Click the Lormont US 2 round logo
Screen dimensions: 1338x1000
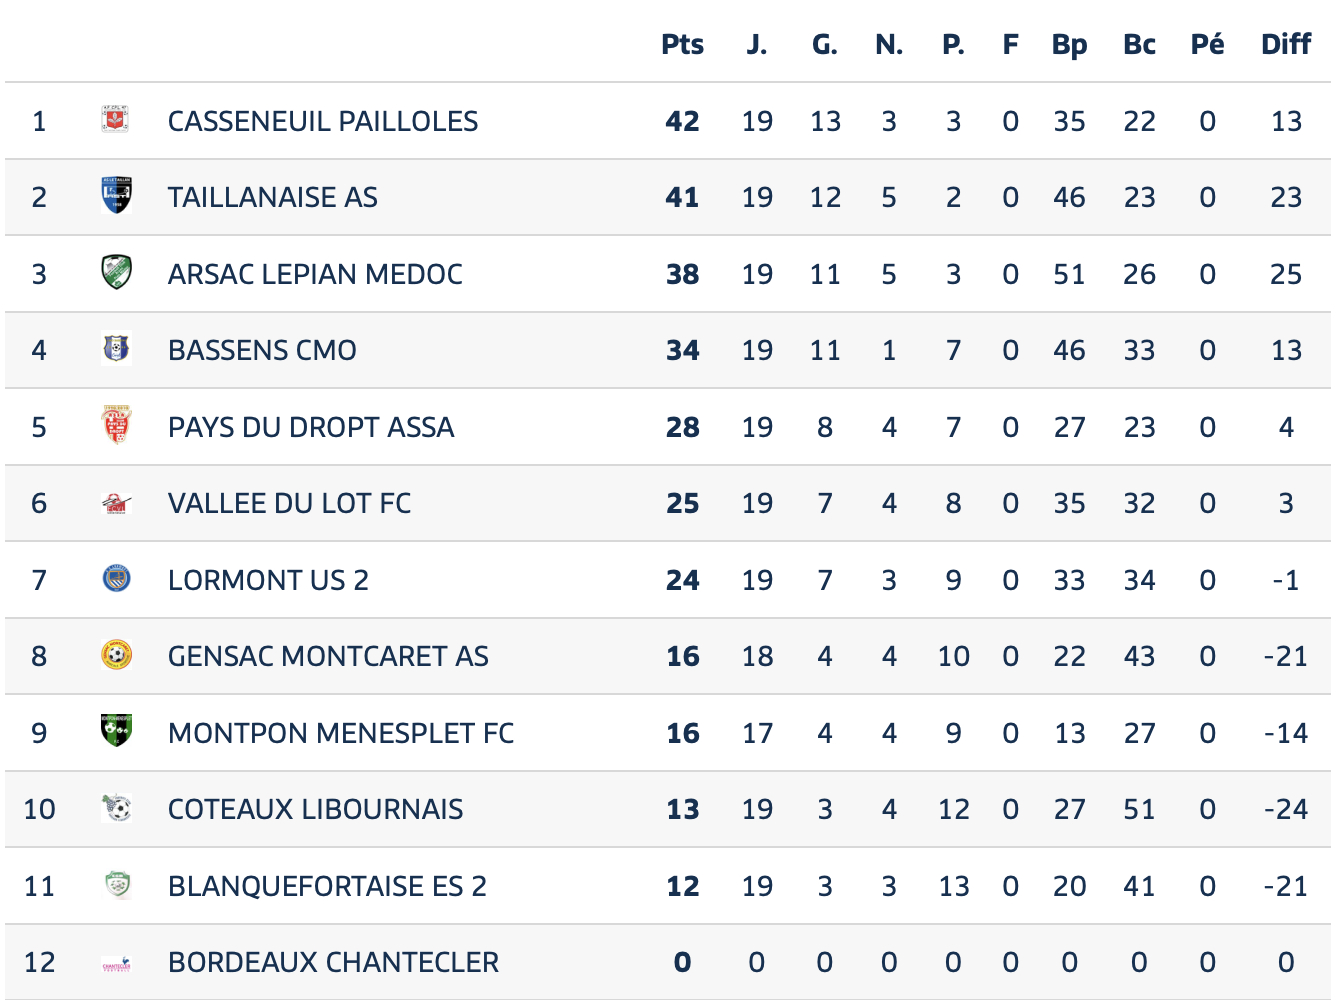tap(116, 579)
